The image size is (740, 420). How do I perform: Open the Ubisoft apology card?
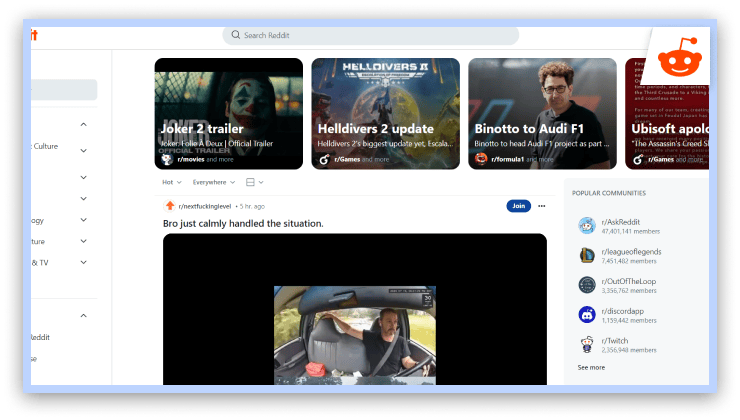coord(667,114)
